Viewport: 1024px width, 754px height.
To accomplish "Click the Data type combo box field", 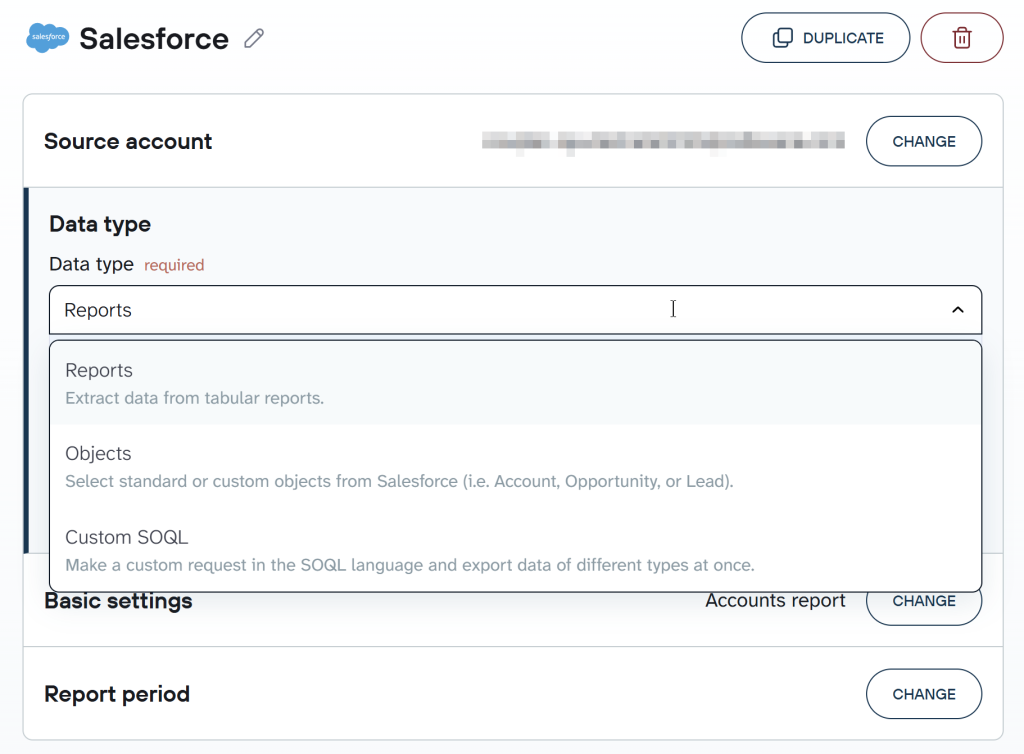I will tap(515, 309).
